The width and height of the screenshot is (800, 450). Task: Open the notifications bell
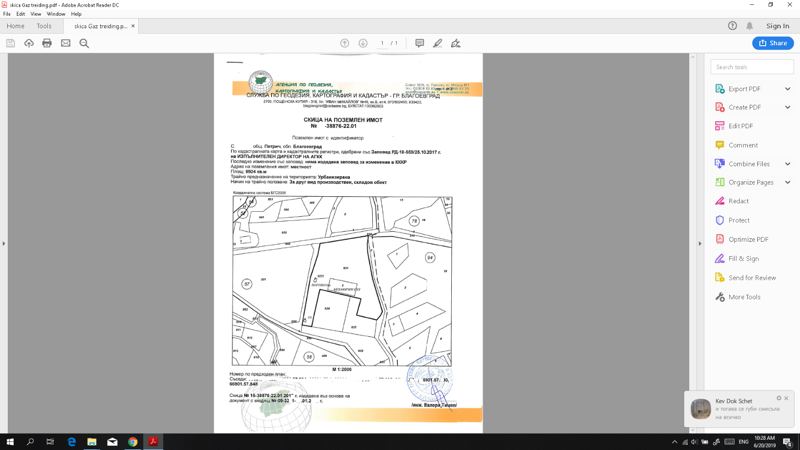click(x=750, y=26)
